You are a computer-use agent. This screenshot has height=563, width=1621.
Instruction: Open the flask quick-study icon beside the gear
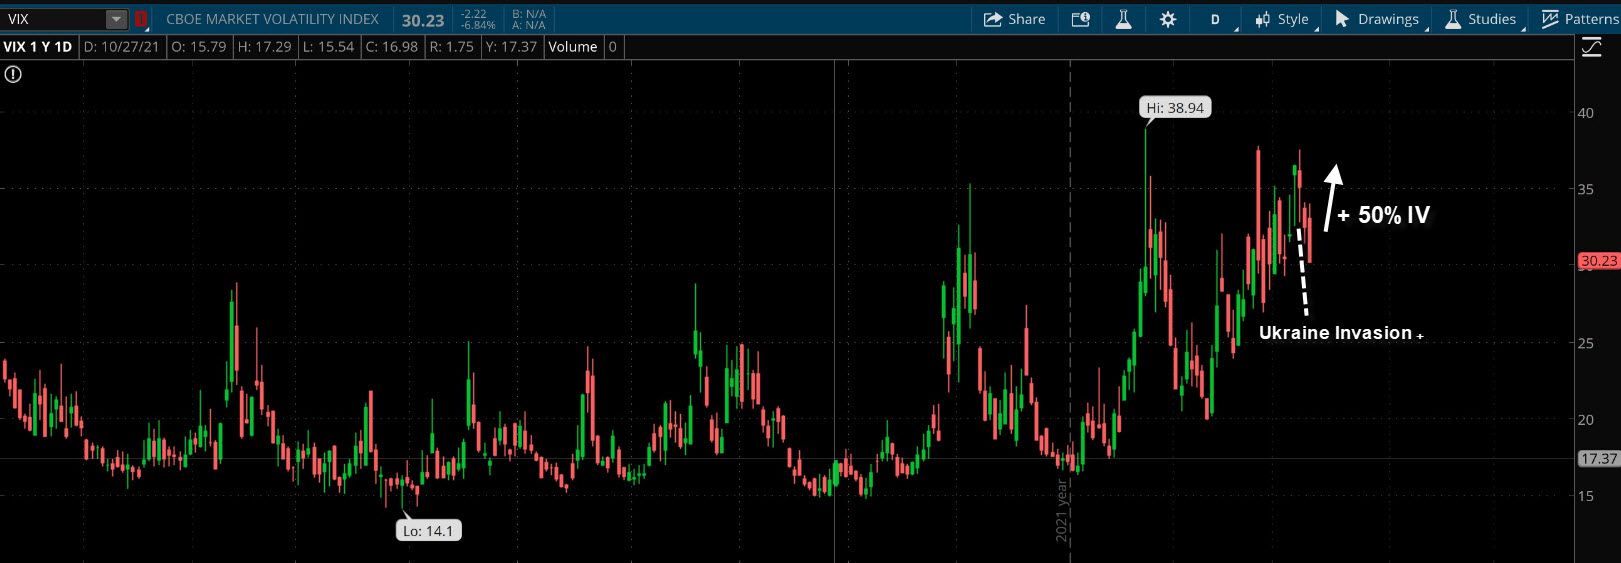click(x=1123, y=19)
